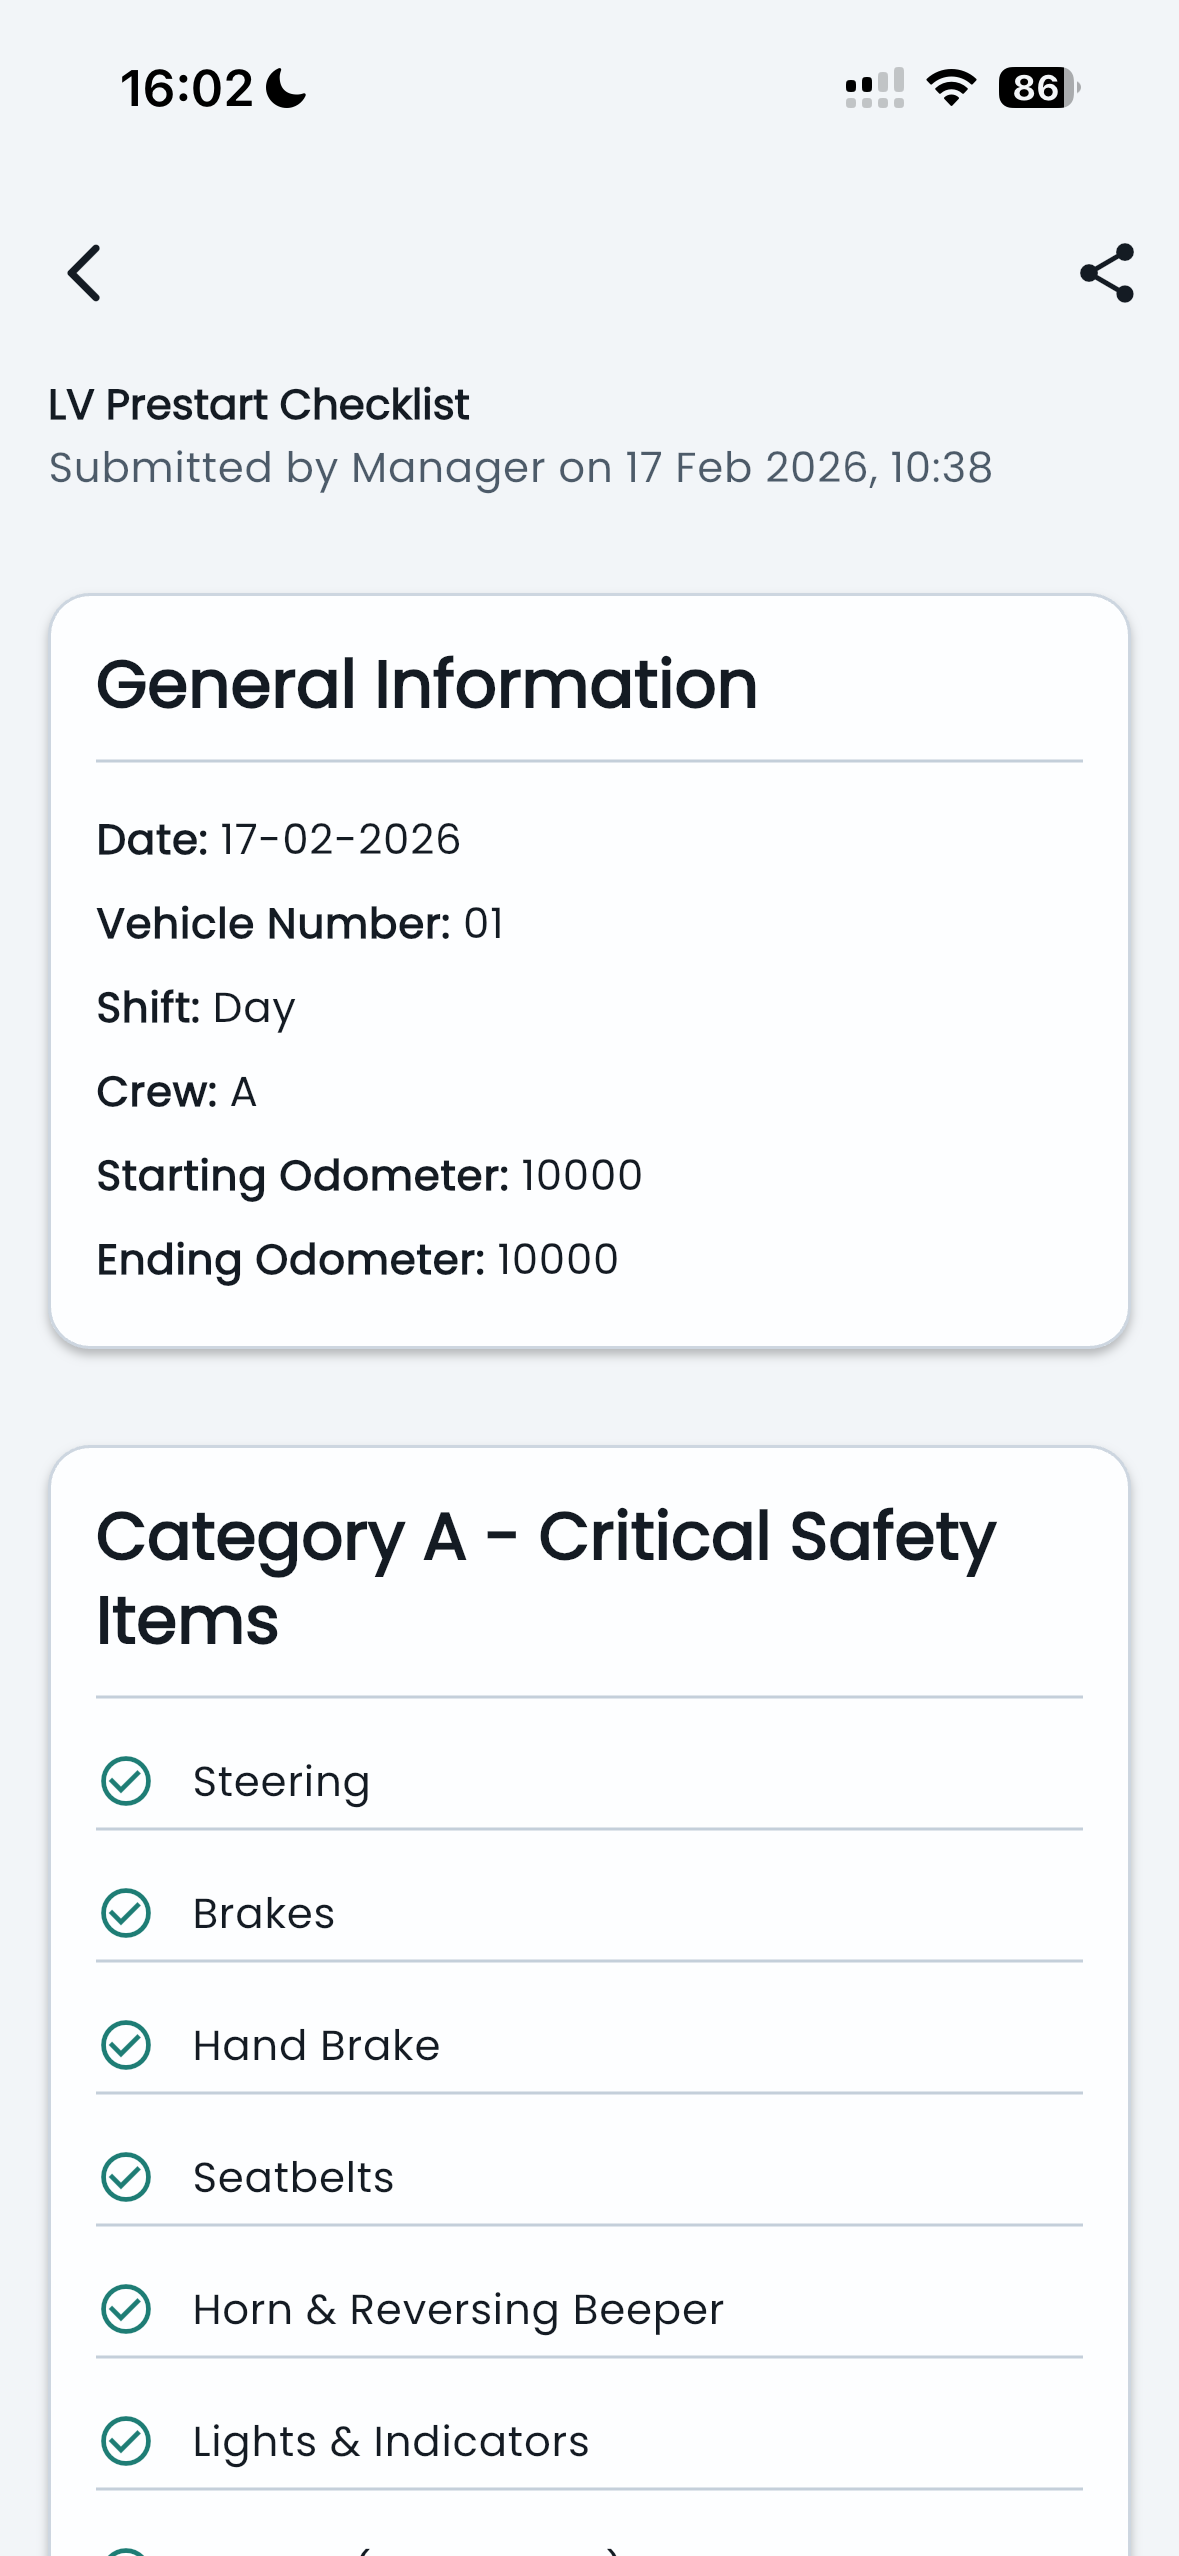Viewport: 1179px width, 2556px height.
Task: Tap the back arrow chevron
Action: pos(84,273)
